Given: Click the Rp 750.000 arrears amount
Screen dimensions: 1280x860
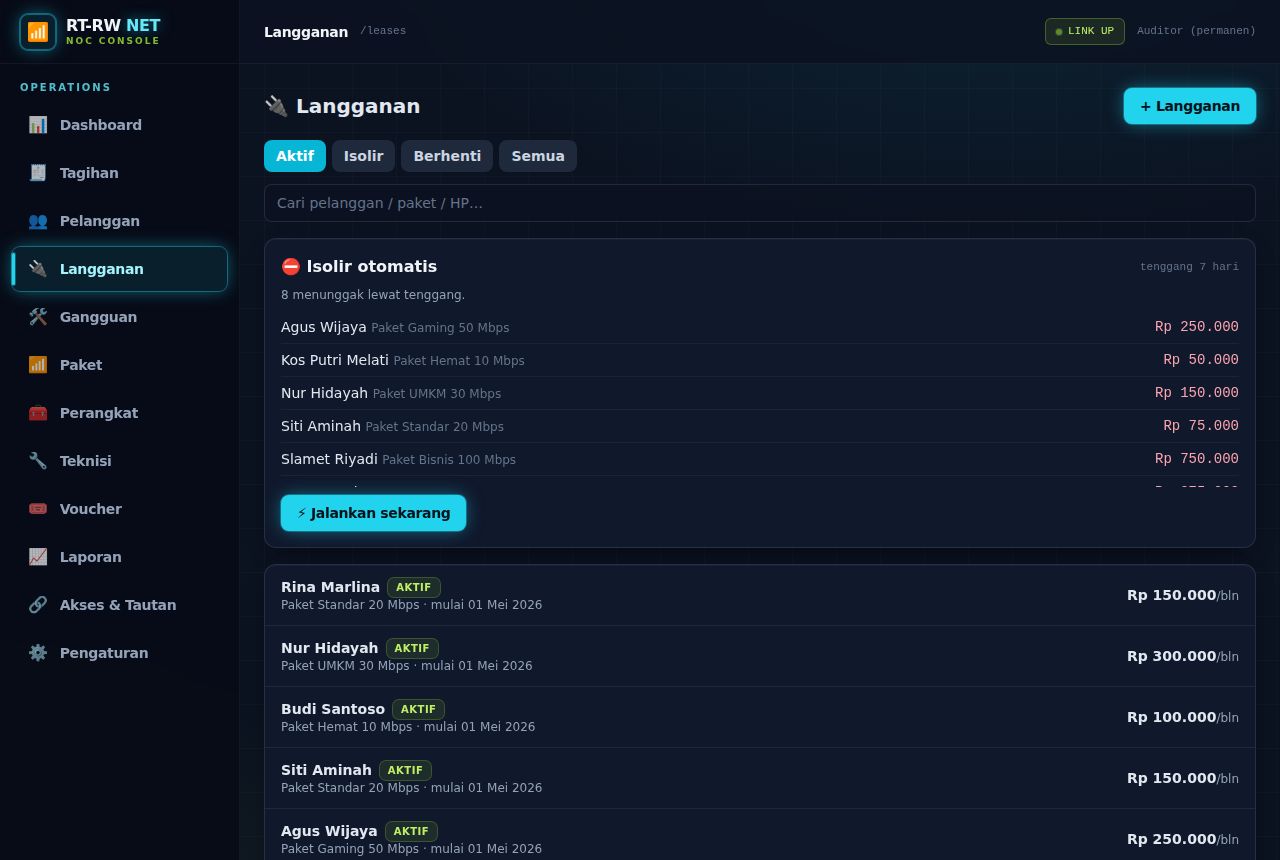Looking at the screenshot, I should [1197, 459].
